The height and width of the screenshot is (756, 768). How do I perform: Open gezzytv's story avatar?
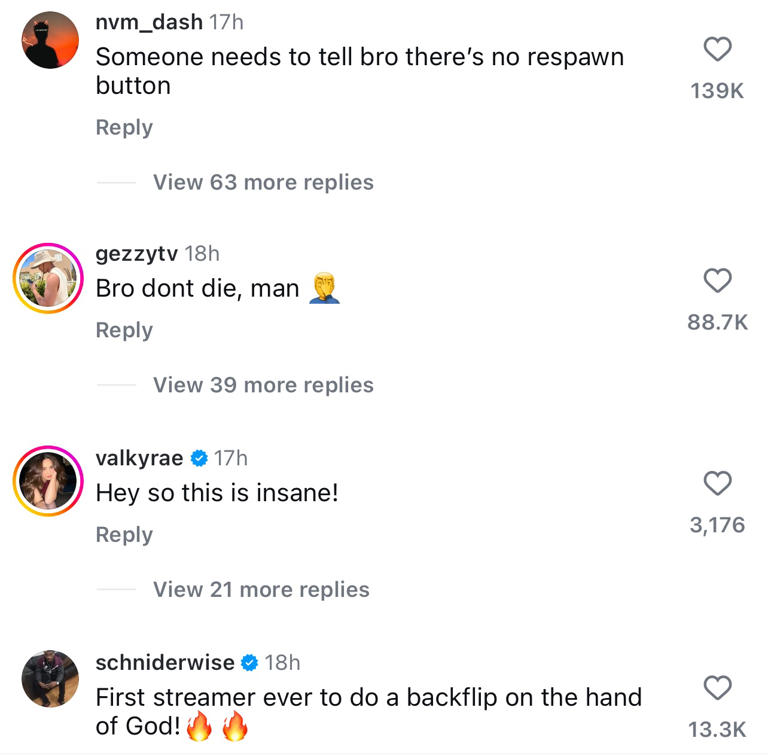pyautogui.click(x=46, y=276)
